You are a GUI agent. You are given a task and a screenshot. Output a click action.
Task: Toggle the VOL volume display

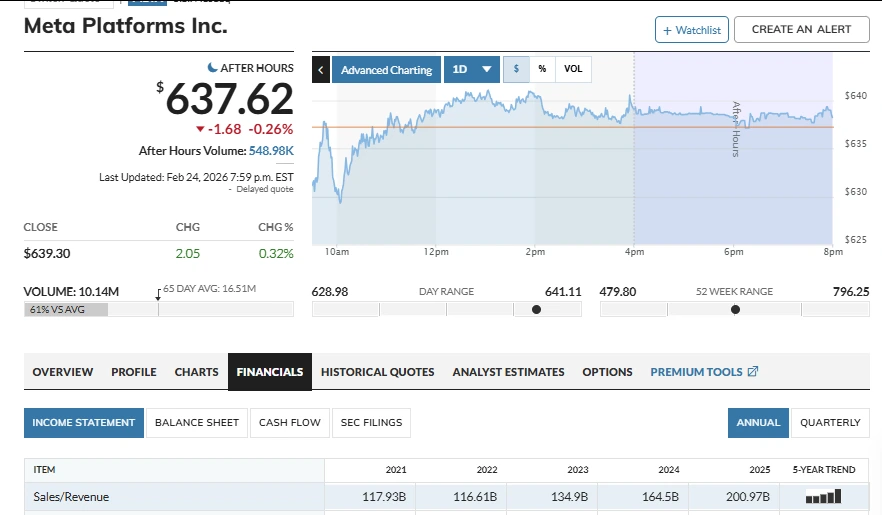pyautogui.click(x=573, y=69)
